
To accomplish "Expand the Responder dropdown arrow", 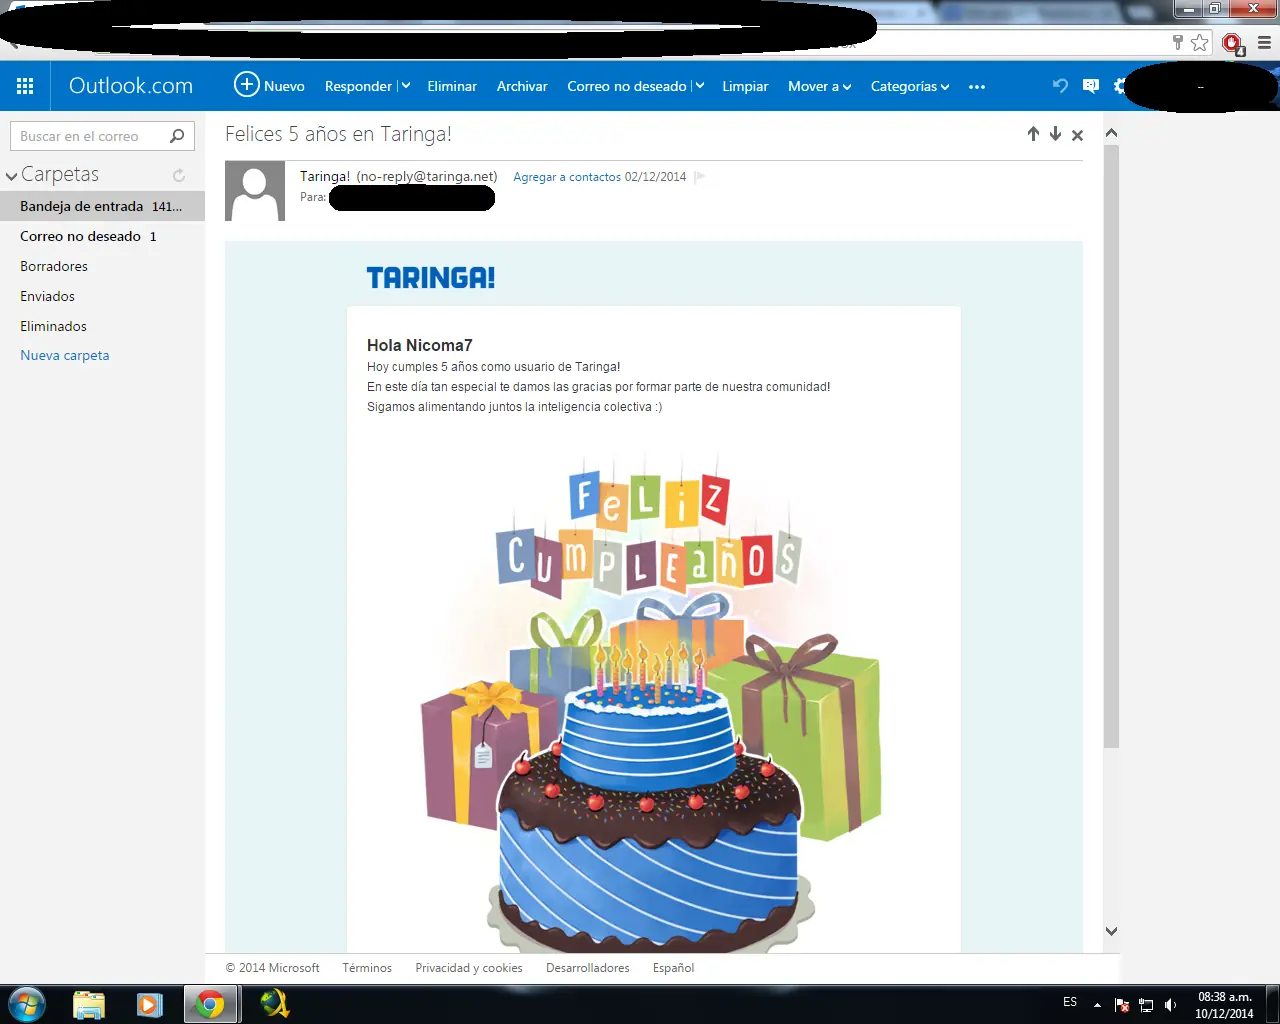I will tap(405, 86).
